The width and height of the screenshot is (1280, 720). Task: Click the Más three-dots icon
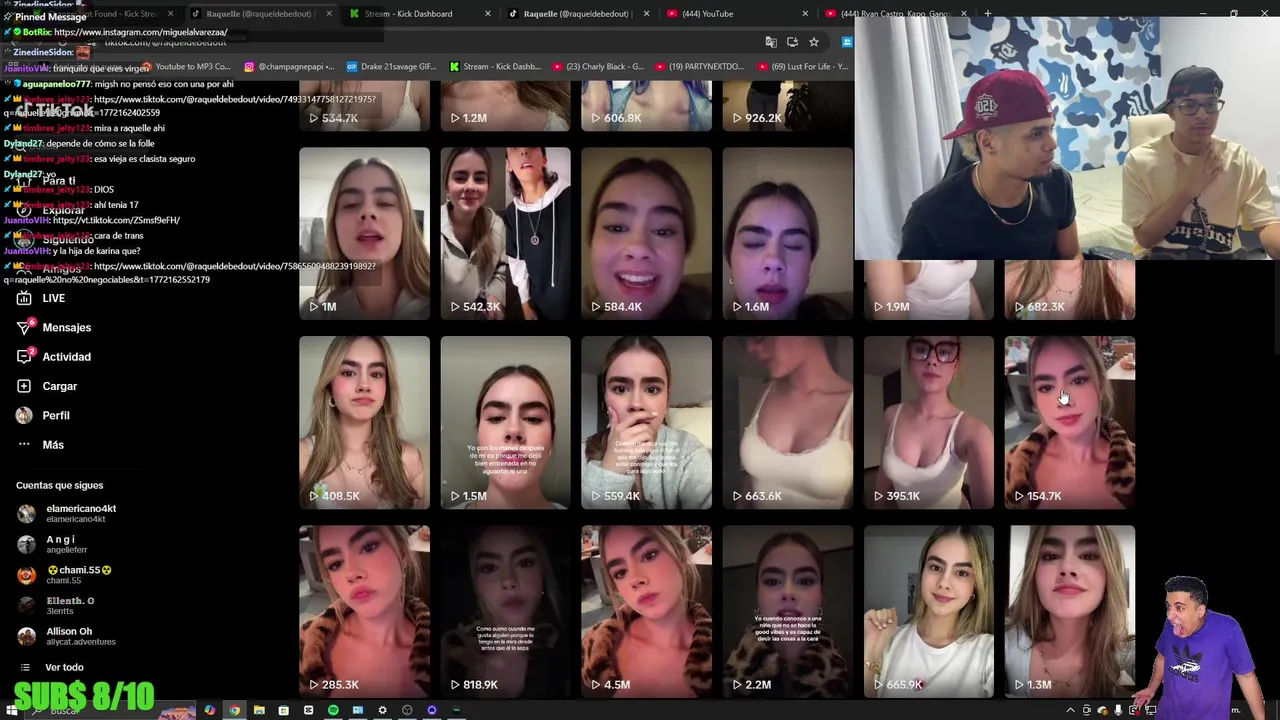point(24,444)
